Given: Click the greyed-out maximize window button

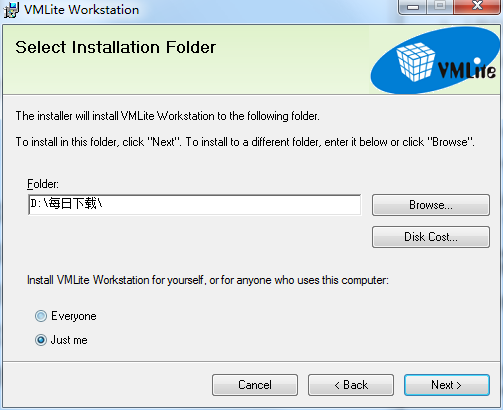Looking at the screenshot, I should coord(440,7).
